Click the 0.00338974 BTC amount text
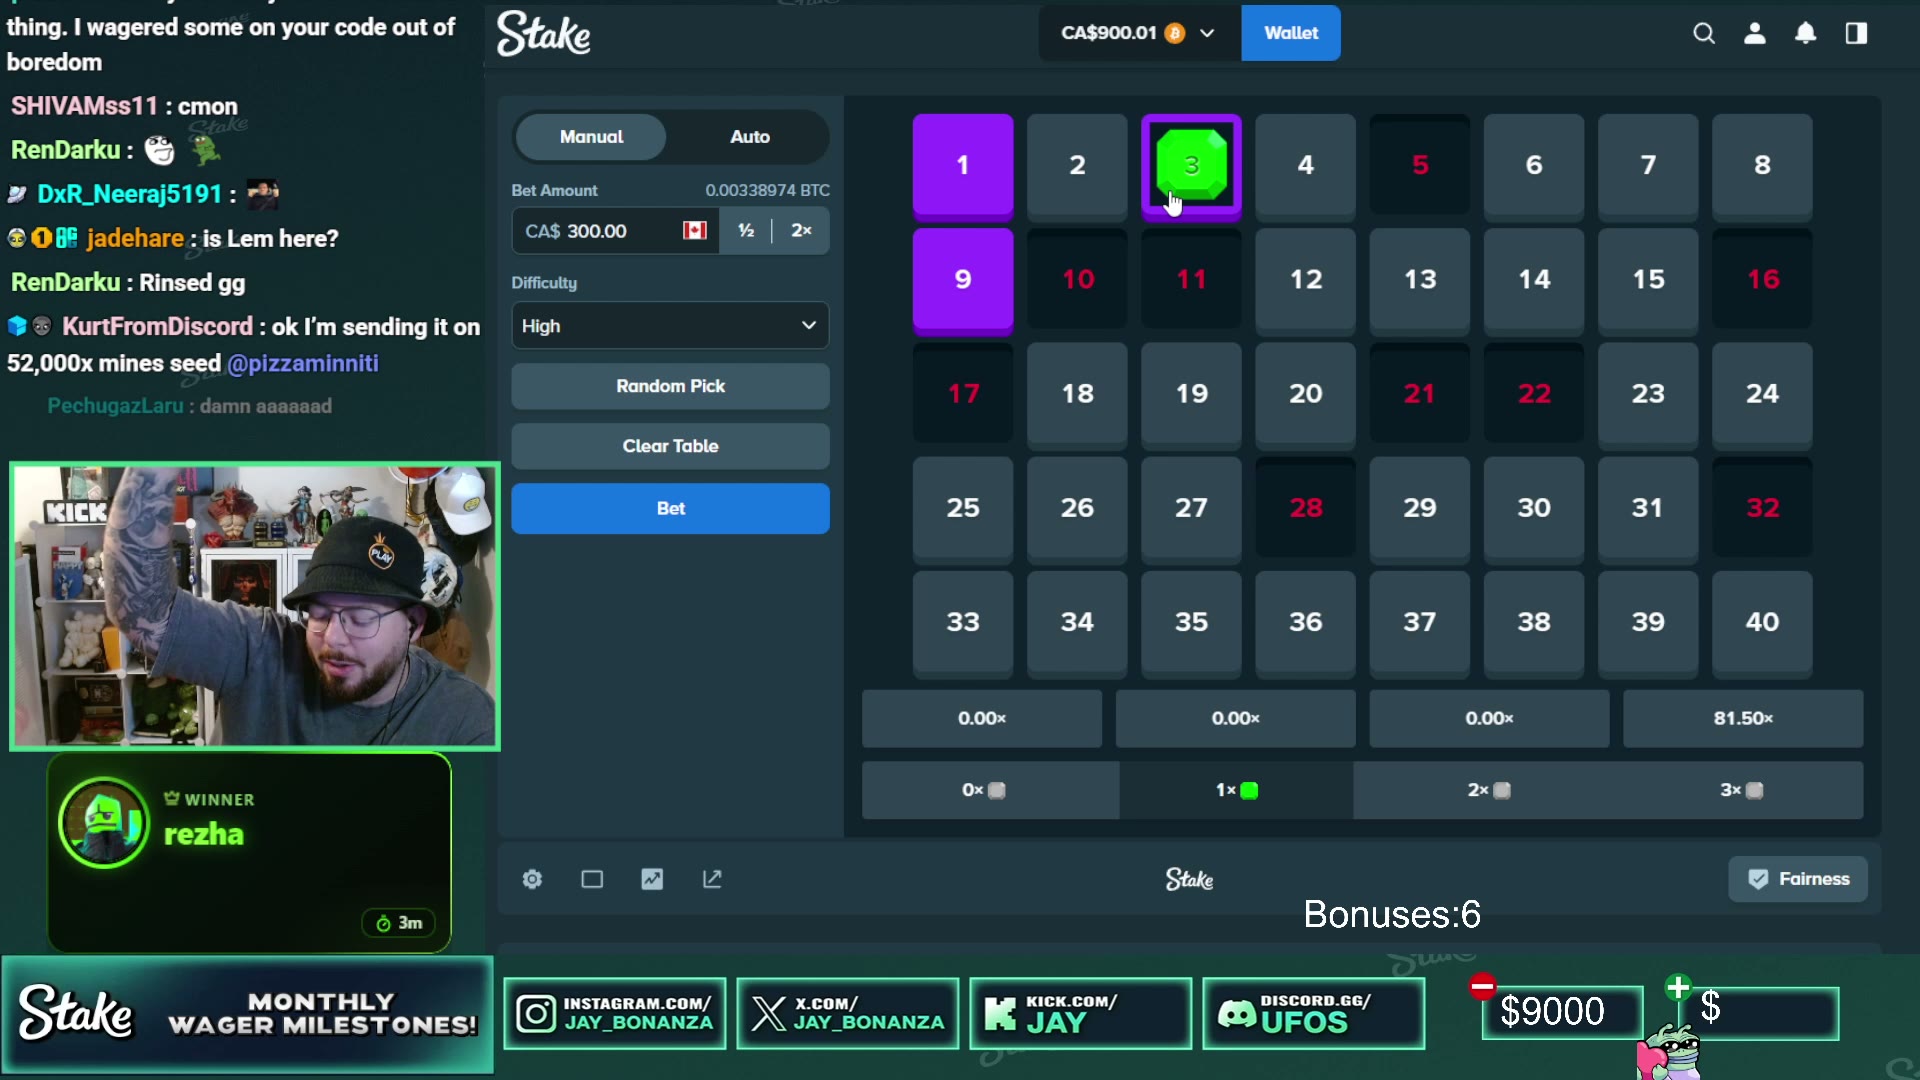Viewport: 1920px width, 1080px height. [767, 190]
